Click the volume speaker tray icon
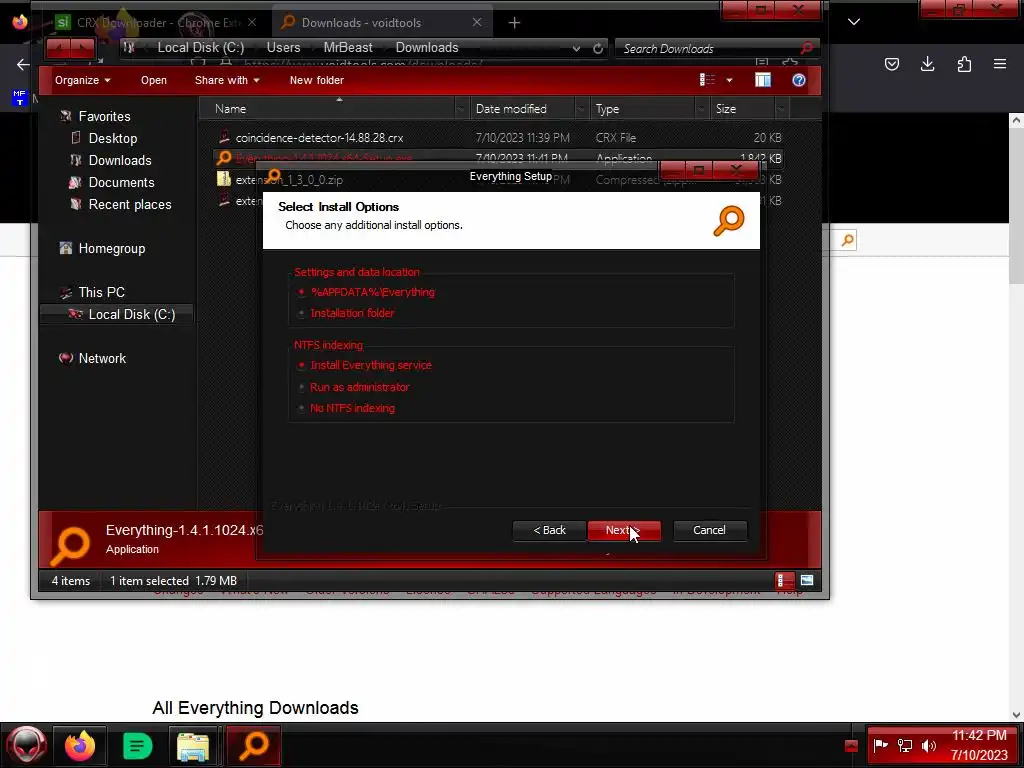1024x768 pixels. (928, 746)
